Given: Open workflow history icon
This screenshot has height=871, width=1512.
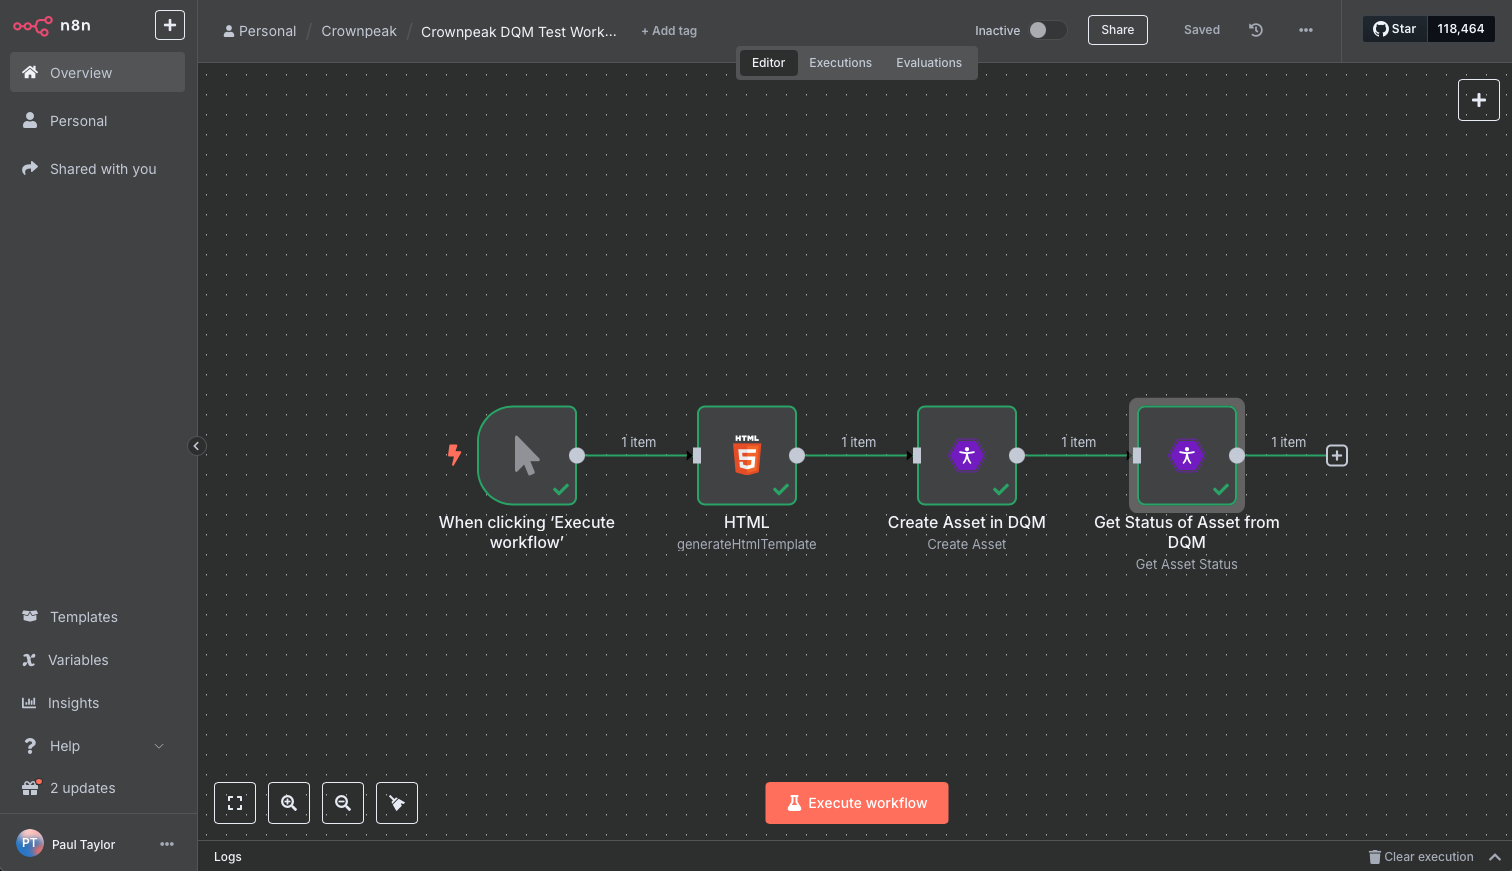Looking at the screenshot, I should [1256, 30].
